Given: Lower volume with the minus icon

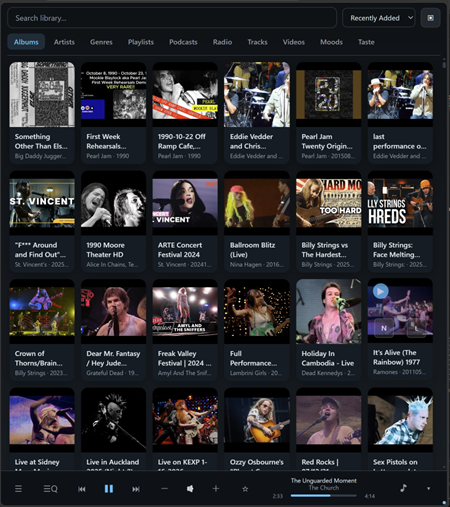Looking at the screenshot, I should [164, 489].
